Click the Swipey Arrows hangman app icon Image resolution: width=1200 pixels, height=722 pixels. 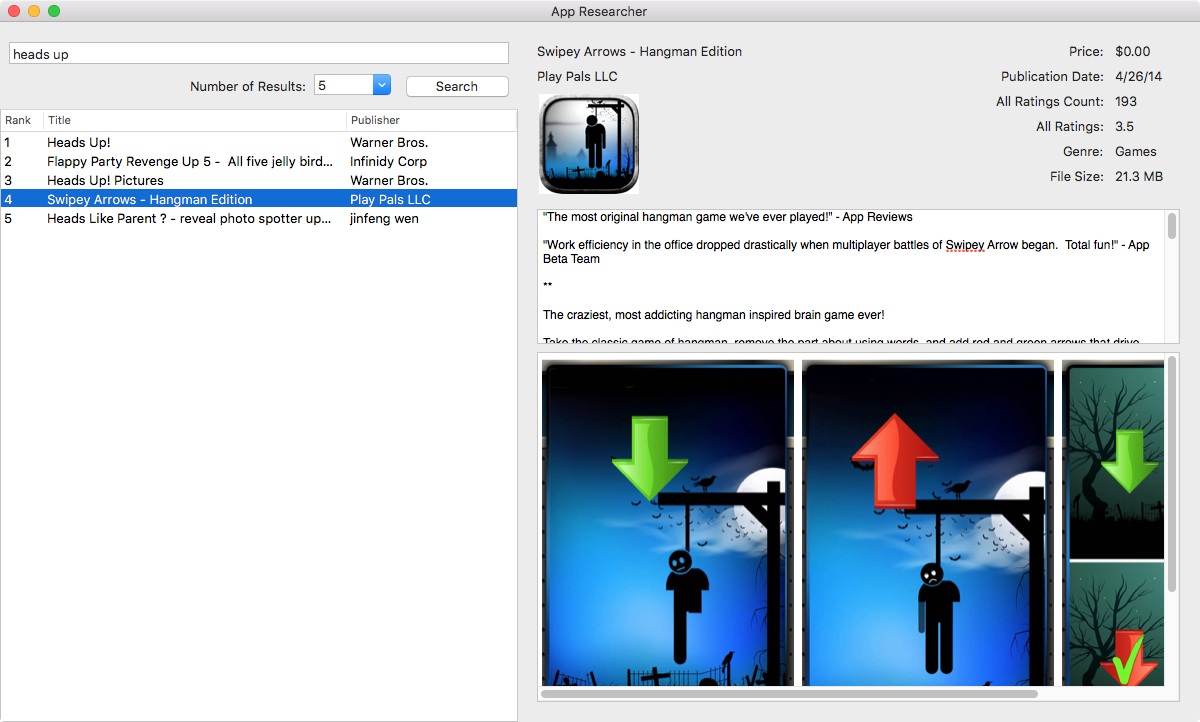click(x=589, y=144)
